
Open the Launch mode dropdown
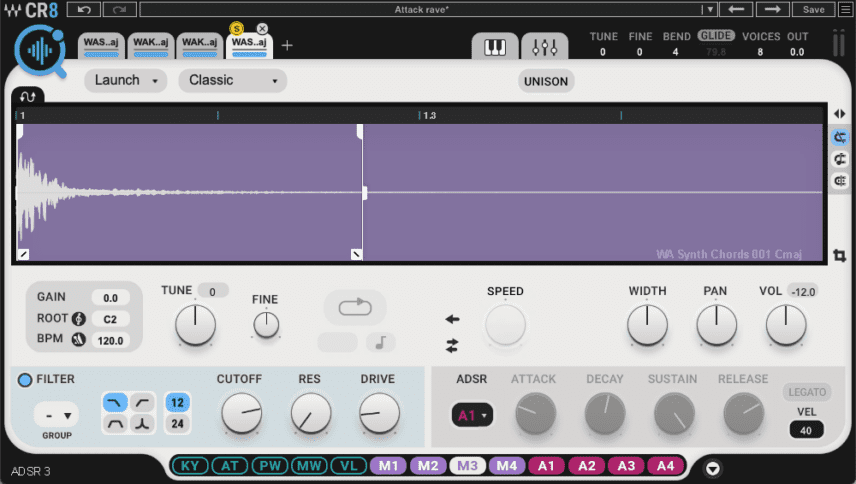(126, 80)
